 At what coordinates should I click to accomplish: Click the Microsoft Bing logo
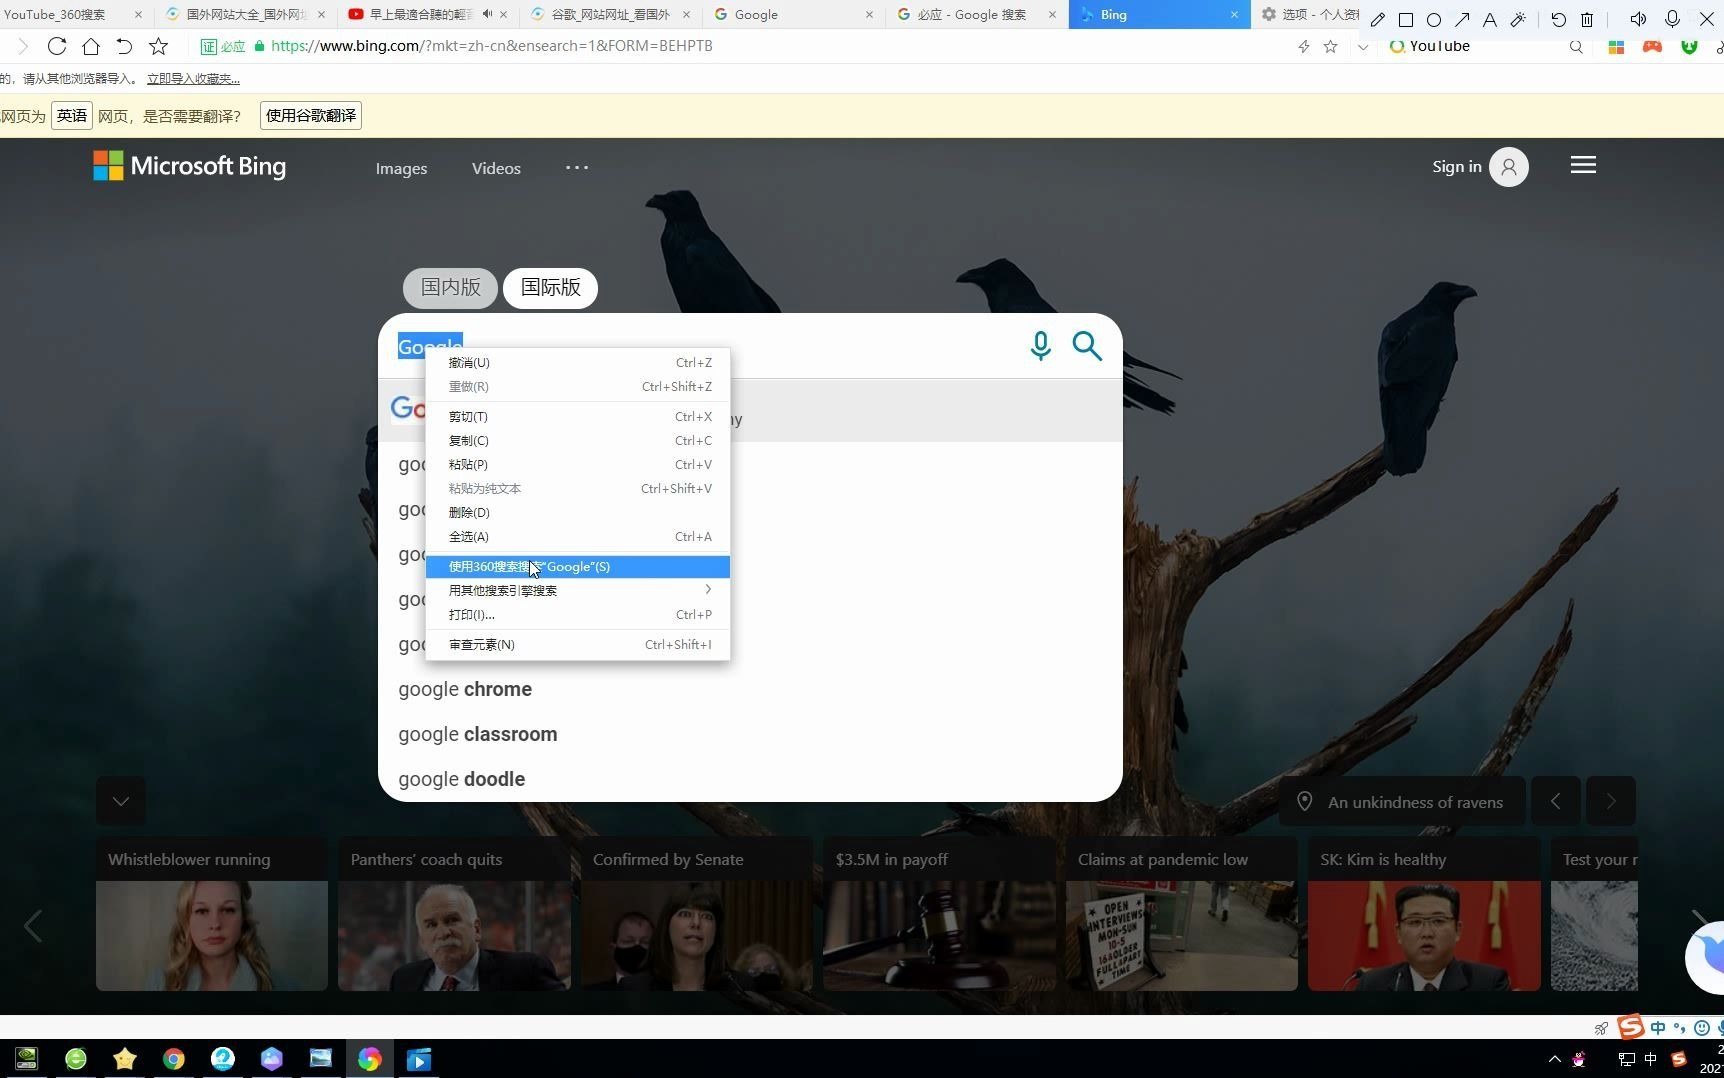tap(190, 166)
